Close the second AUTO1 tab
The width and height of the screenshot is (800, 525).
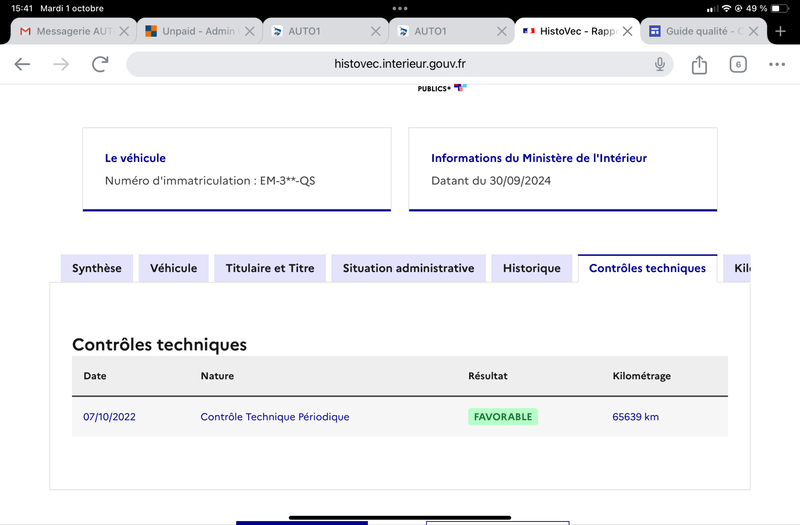point(502,31)
